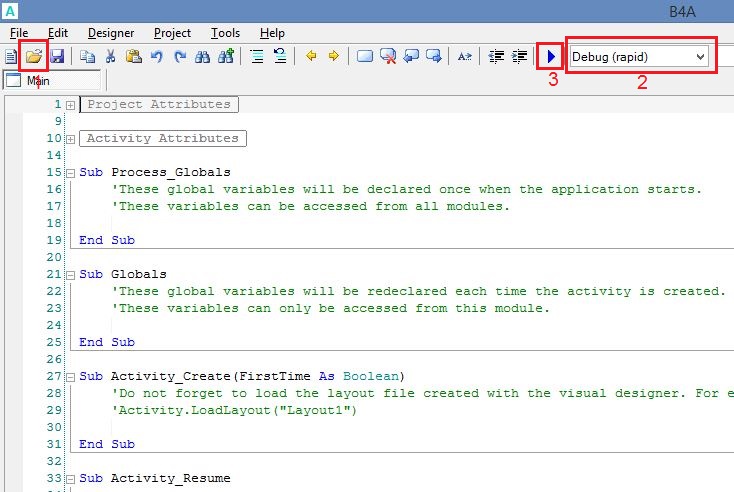
Task: Open the Tools menu
Action: (225, 33)
